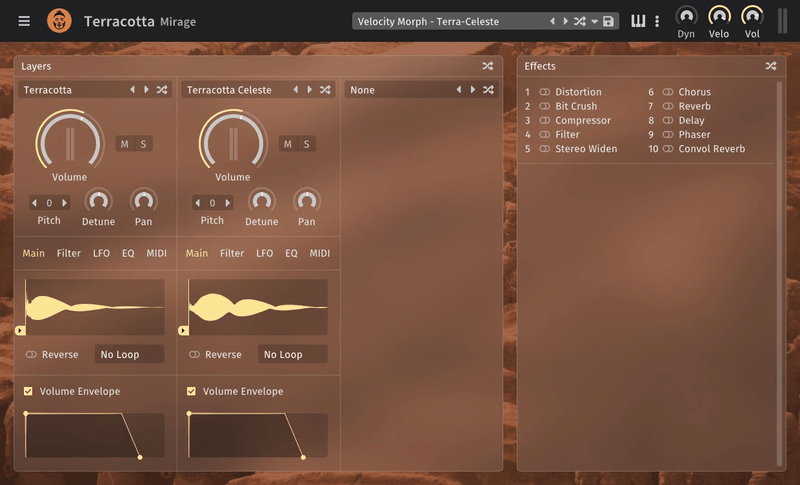Viewport: 800px width, 485px height.
Task: Toggle Reverse on the Terracotta layer
Action: pos(31,355)
